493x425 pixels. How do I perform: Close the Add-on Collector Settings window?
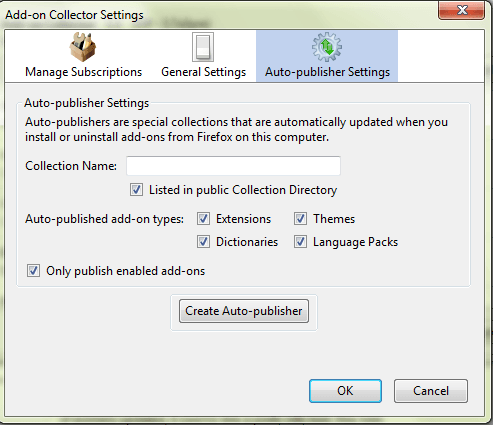[462, 10]
